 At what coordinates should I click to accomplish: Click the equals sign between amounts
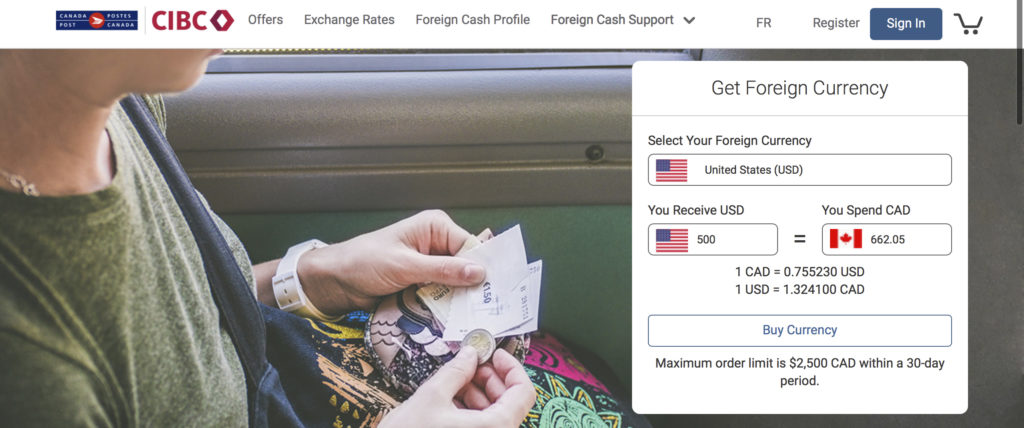point(799,239)
